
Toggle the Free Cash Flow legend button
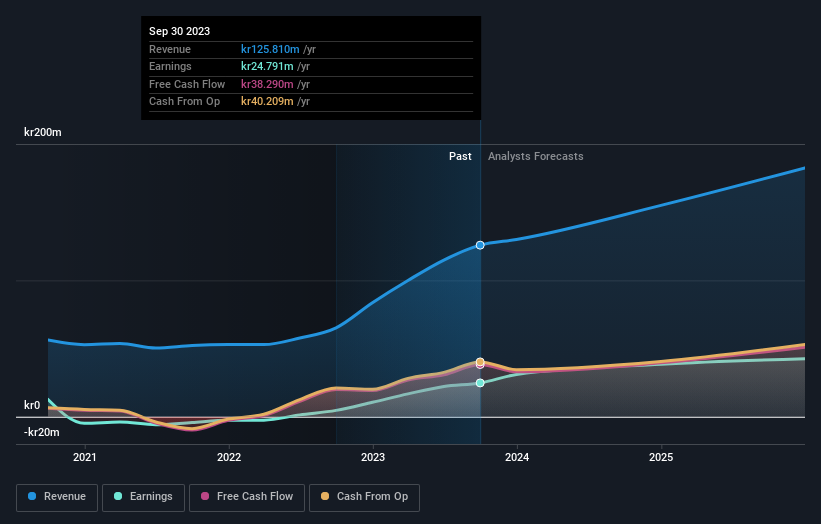coord(247,497)
